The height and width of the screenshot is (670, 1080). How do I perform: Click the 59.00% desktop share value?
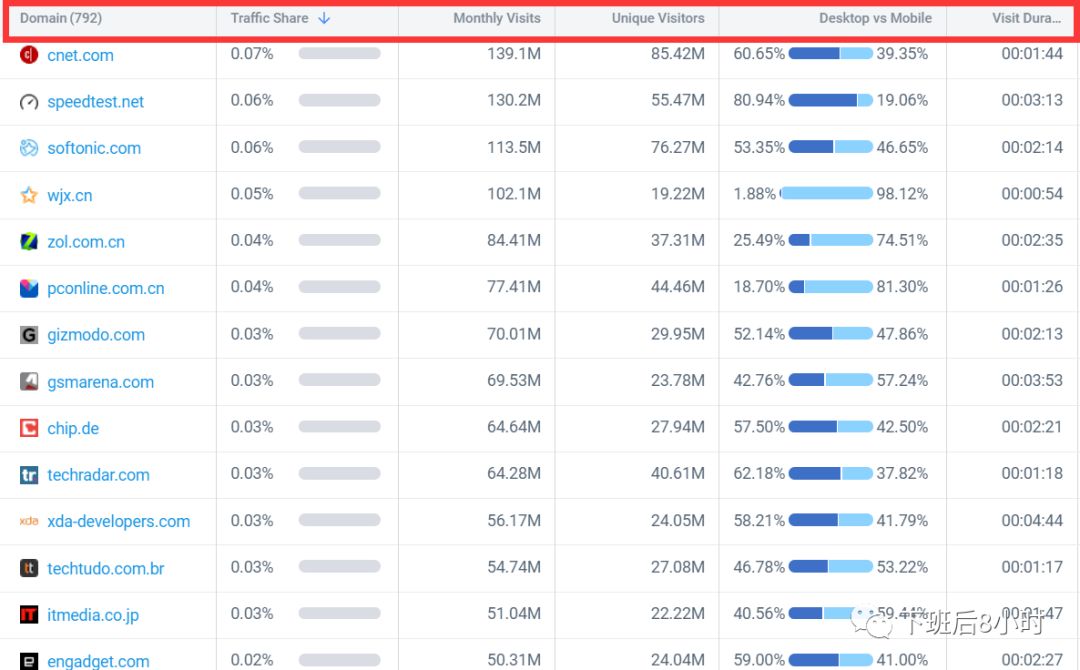pos(759,660)
